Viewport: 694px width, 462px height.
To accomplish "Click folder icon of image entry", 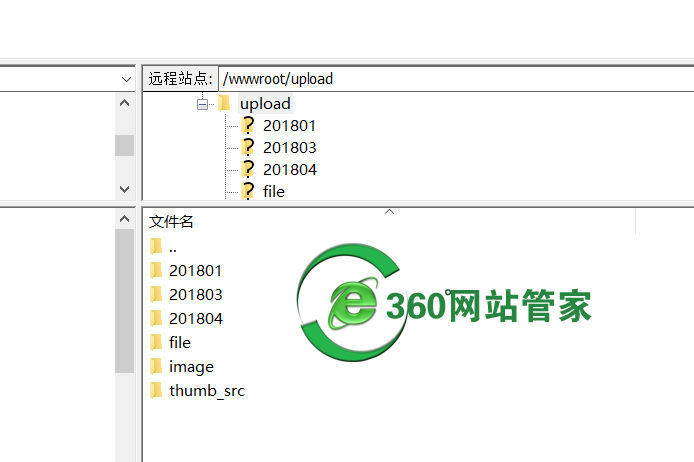I will 156,366.
